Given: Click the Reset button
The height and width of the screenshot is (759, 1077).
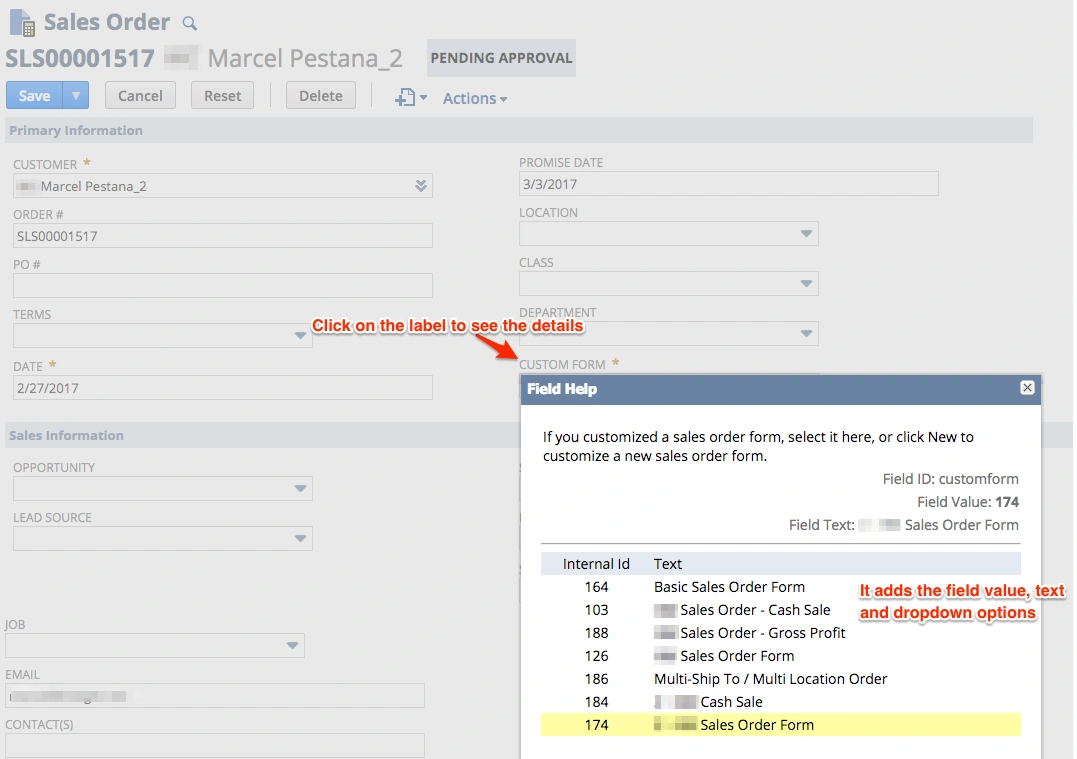Looking at the screenshot, I should point(222,96).
